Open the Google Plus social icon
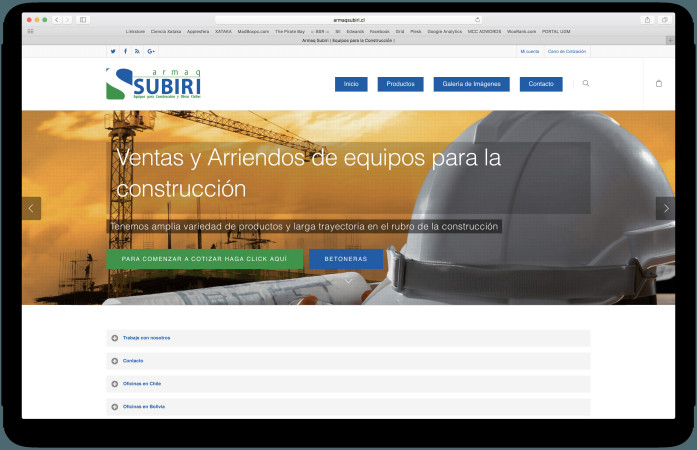Image resolution: width=697 pixels, height=450 pixels. [151, 51]
